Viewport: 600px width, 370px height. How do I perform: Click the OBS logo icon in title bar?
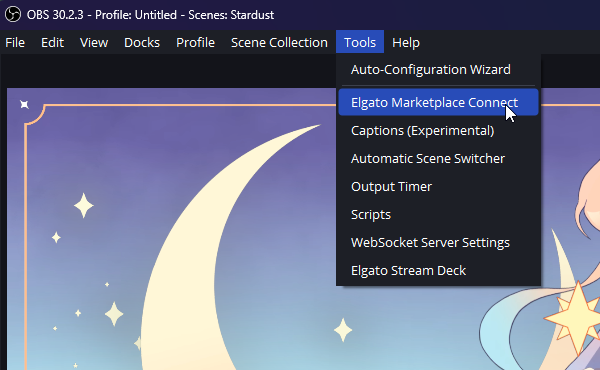click(x=13, y=15)
